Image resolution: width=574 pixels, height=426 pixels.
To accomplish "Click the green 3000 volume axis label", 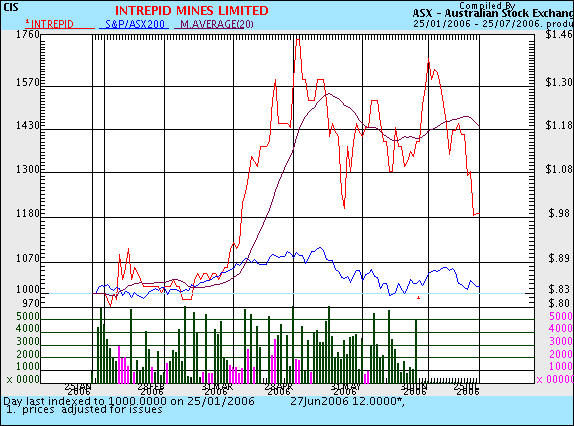I will [x=27, y=342].
